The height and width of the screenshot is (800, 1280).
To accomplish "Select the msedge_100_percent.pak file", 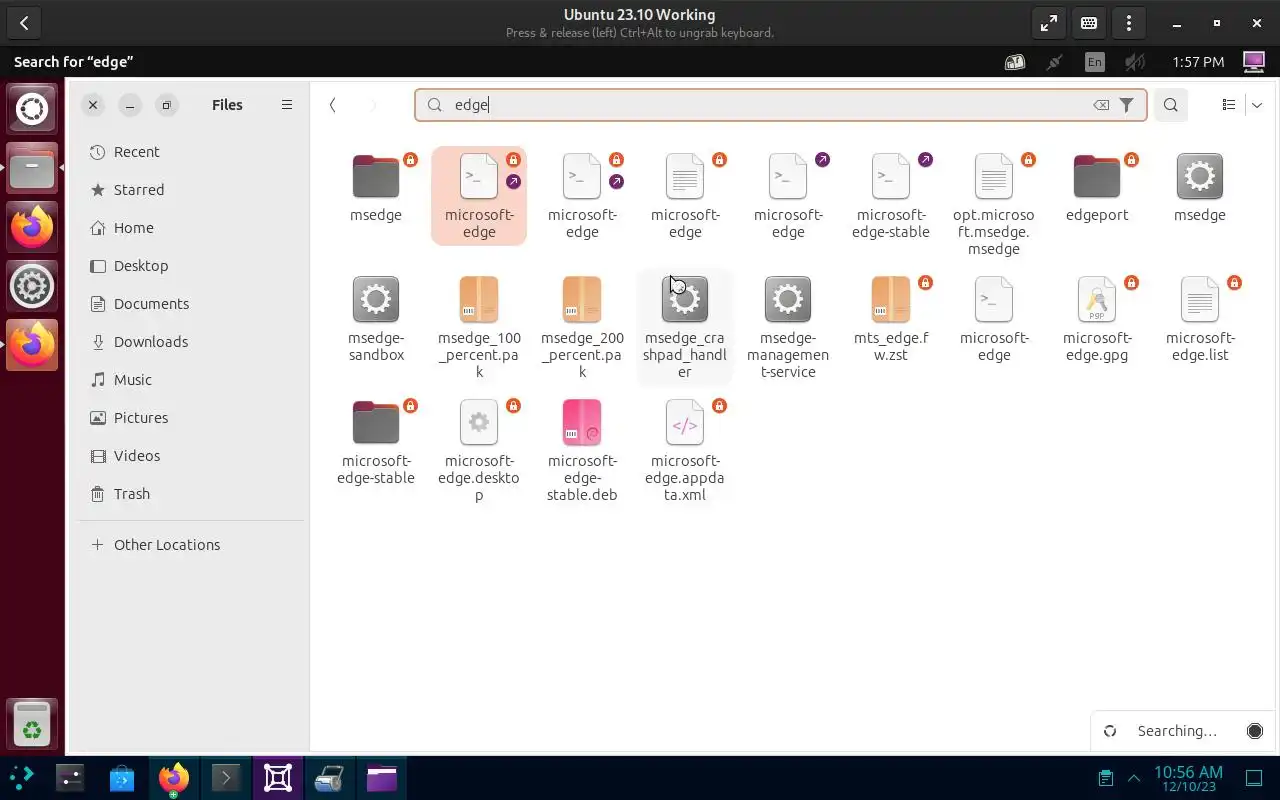I will click(479, 326).
